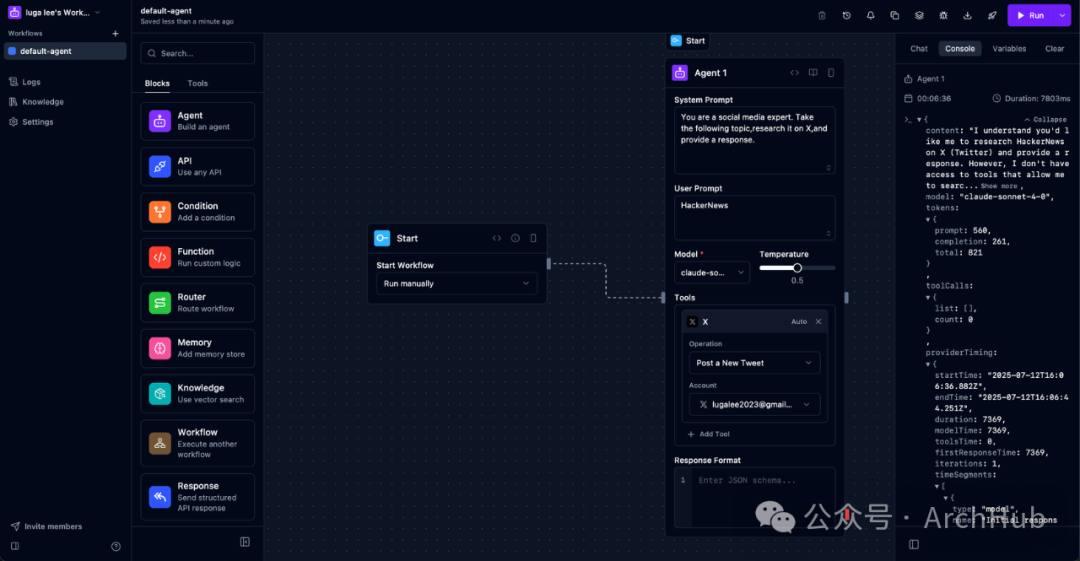This screenshot has height=561, width=1080.
Task: Open docs book icon on Agent 1
Action: (x=813, y=72)
